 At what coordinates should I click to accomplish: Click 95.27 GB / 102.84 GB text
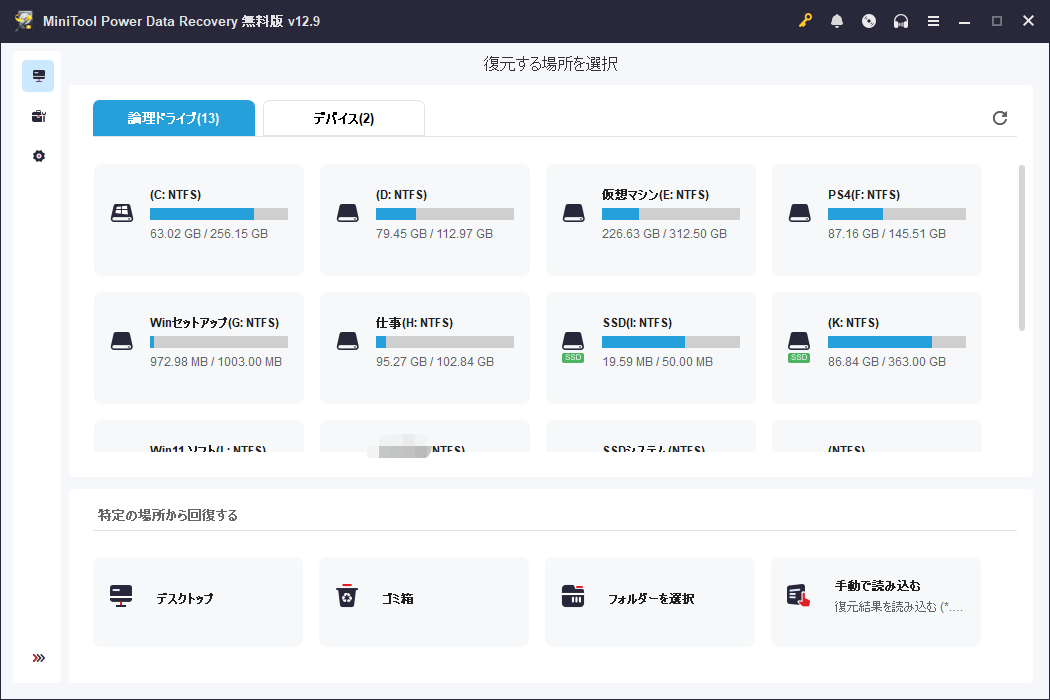pyautogui.click(x=435, y=362)
